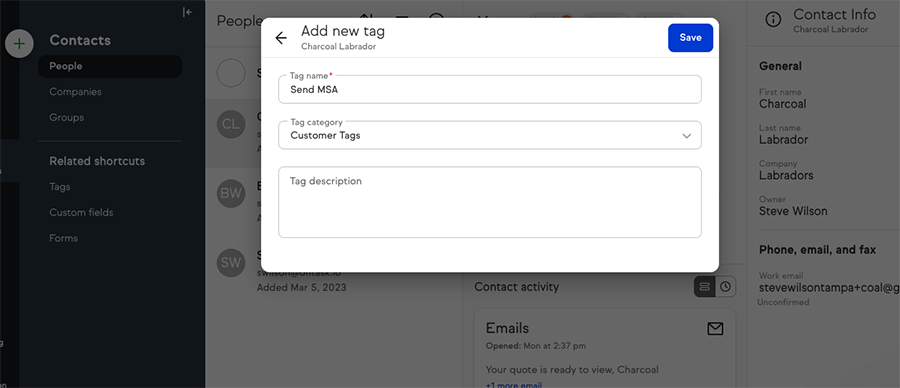Save the new tag
The height and width of the screenshot is (388, 900).
pyautogui.click(x=690, y=37)
